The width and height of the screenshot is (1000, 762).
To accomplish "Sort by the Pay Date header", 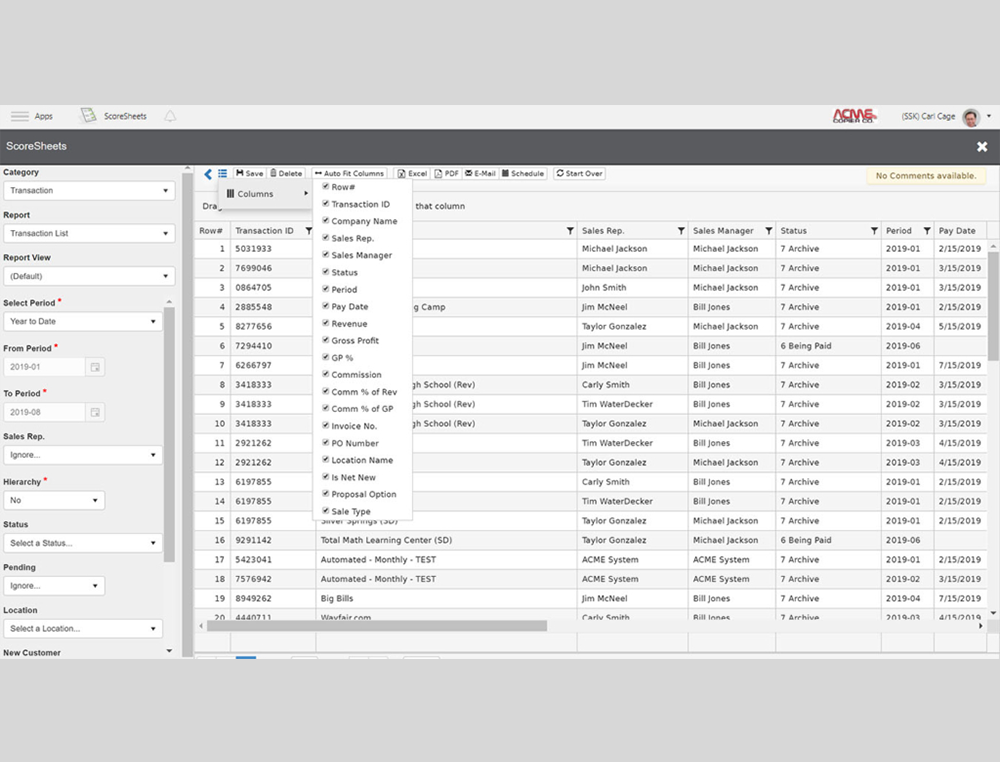I will pos(957,231).
